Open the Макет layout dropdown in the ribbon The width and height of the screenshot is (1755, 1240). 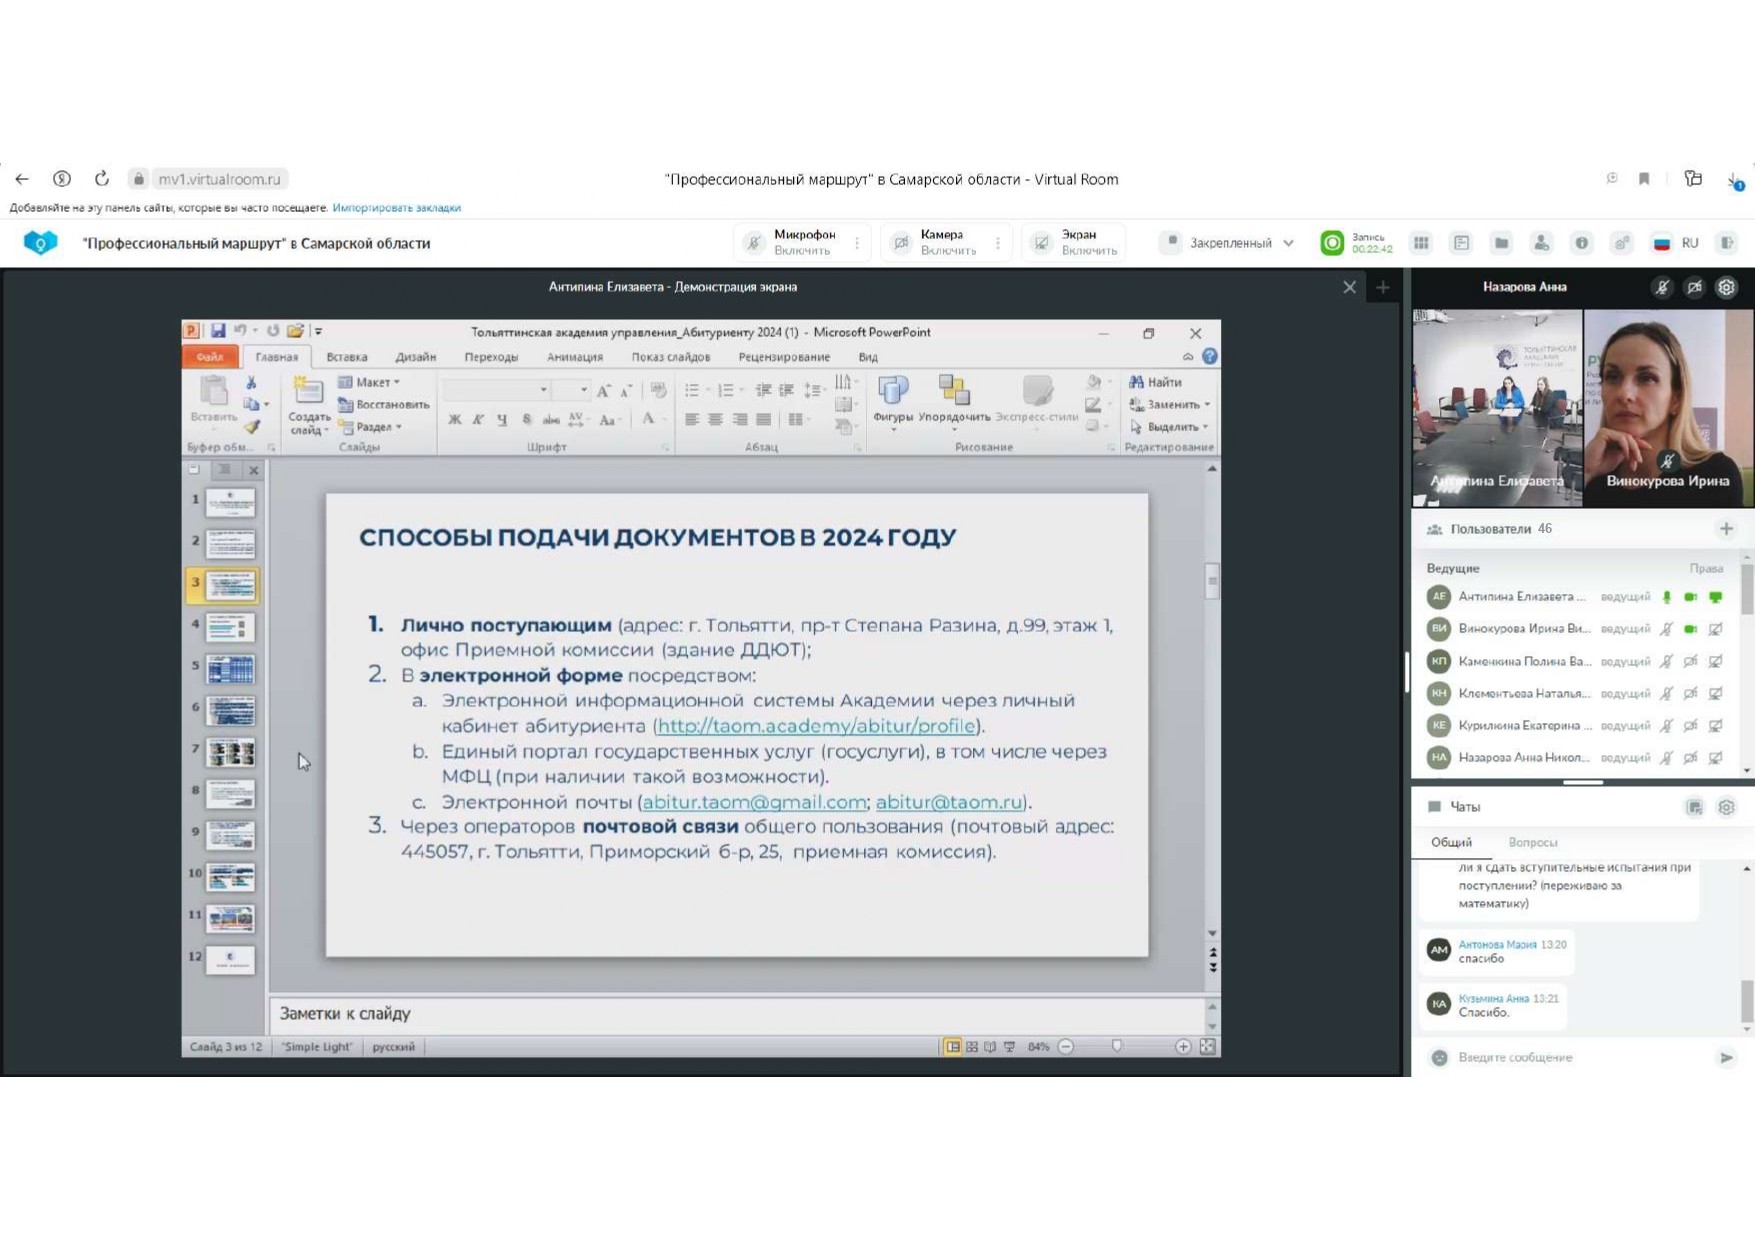[370, 382]
